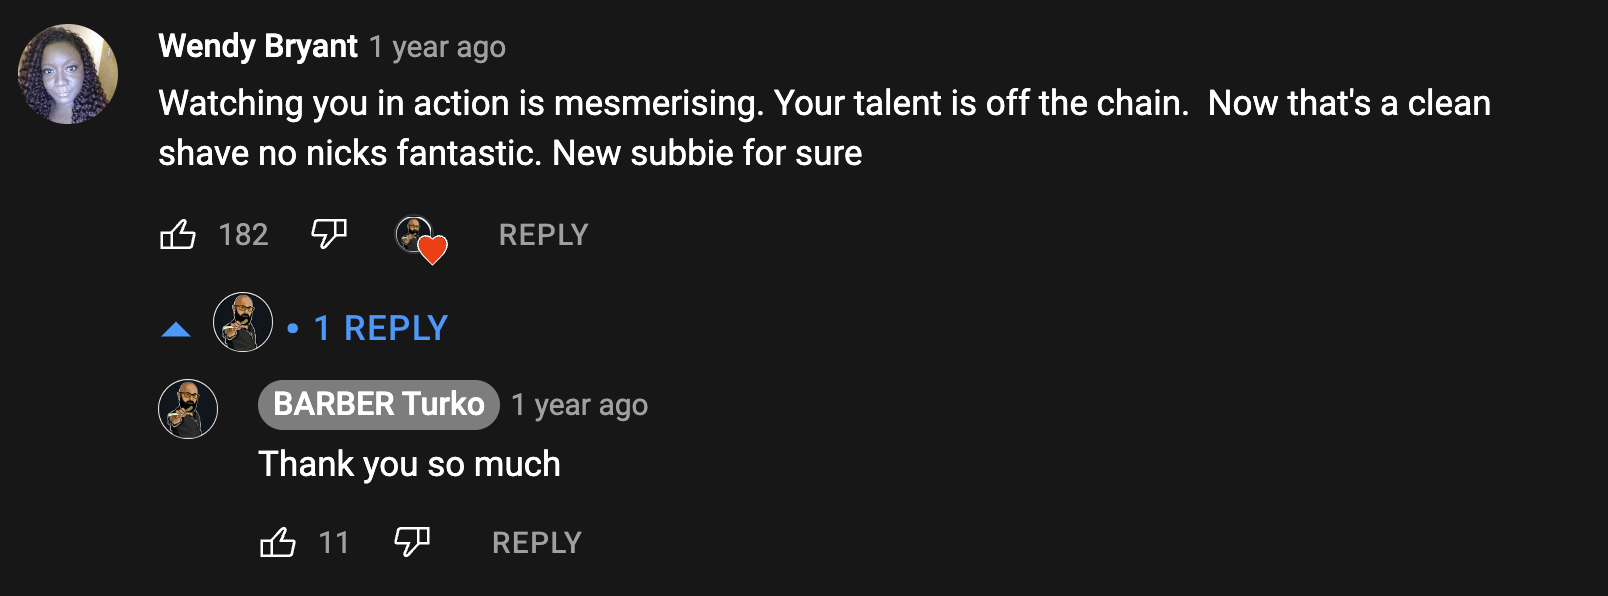Reply to BARBER Turko's comment
The width and height of the screenshot is (1608, 596).
click(x=537, y=543)
